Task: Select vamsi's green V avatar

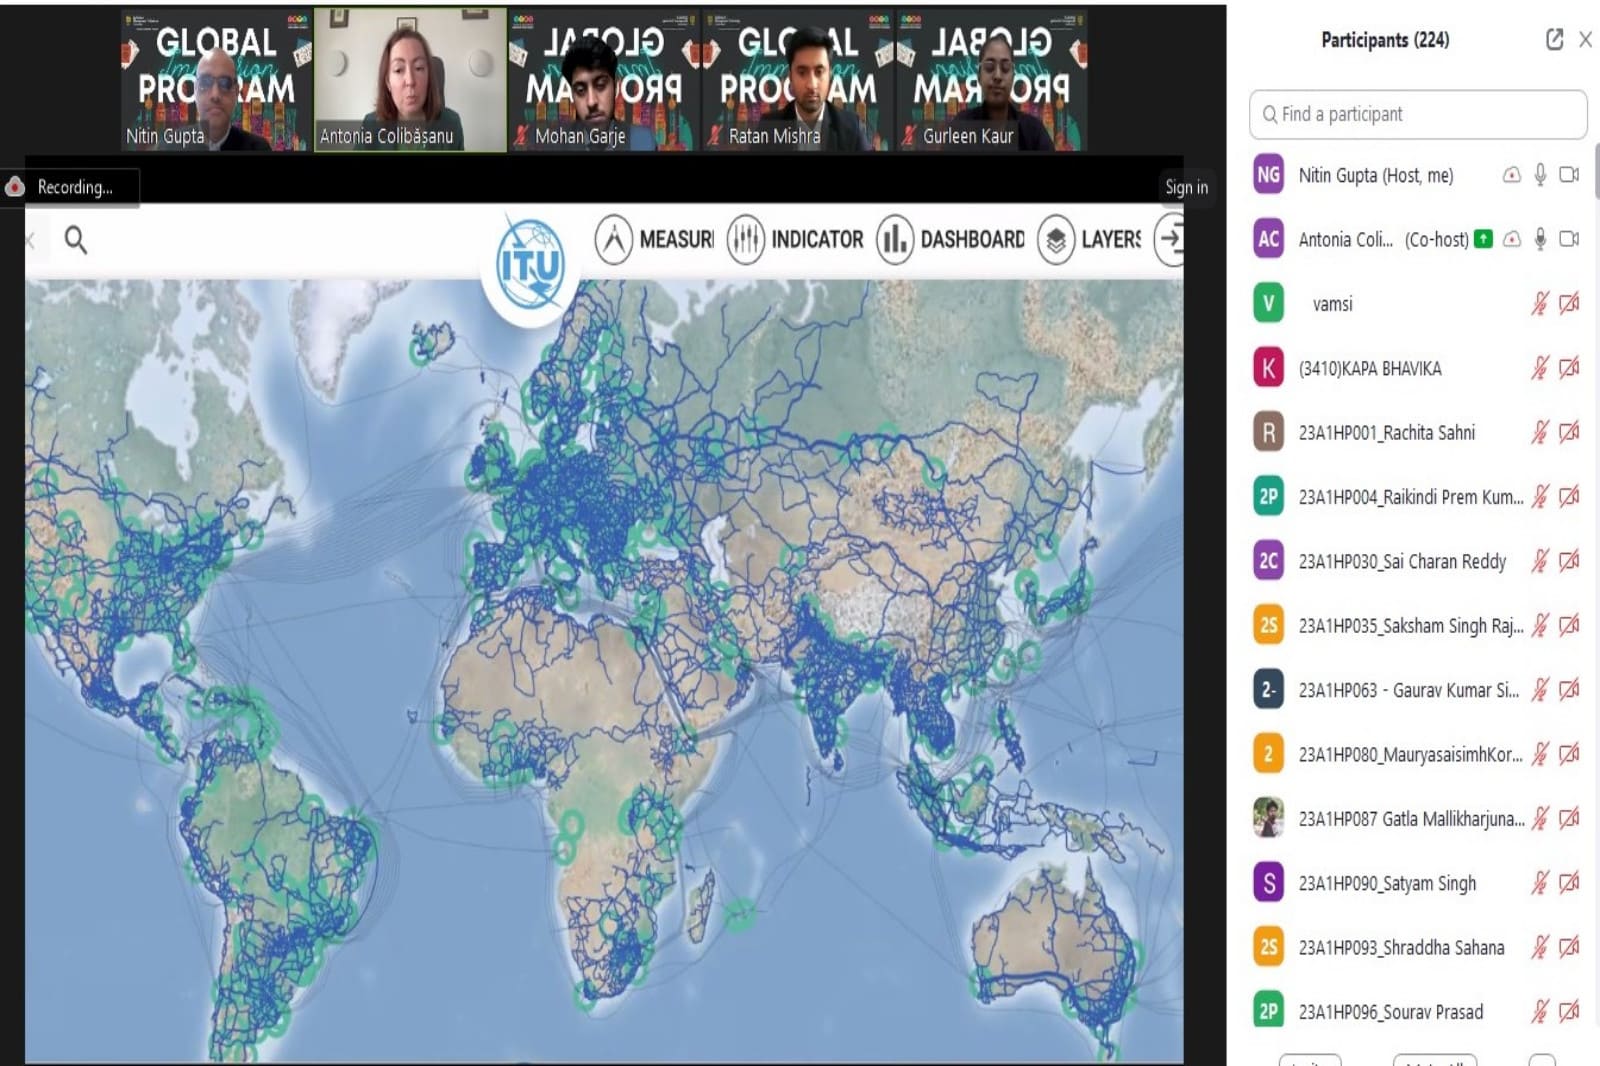Action: pyautogui.click(x=1268, y=303)
